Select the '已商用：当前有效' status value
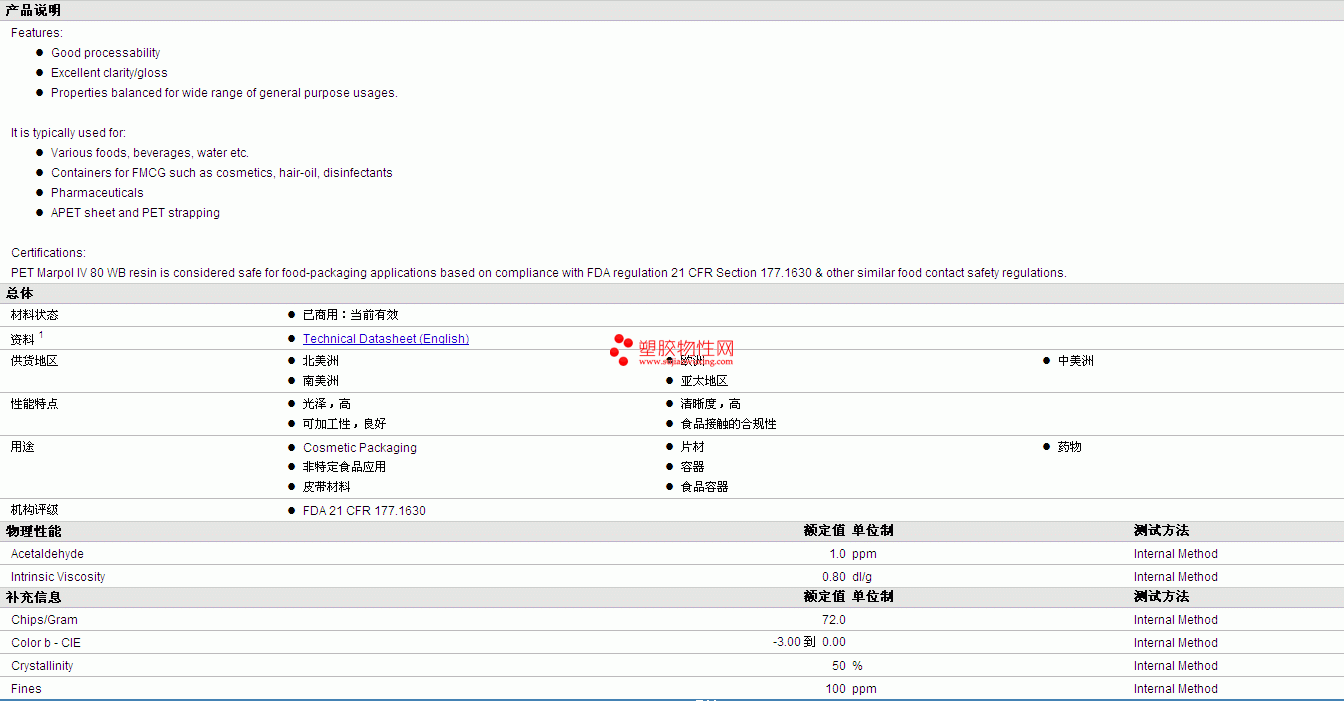 (350, 315)
